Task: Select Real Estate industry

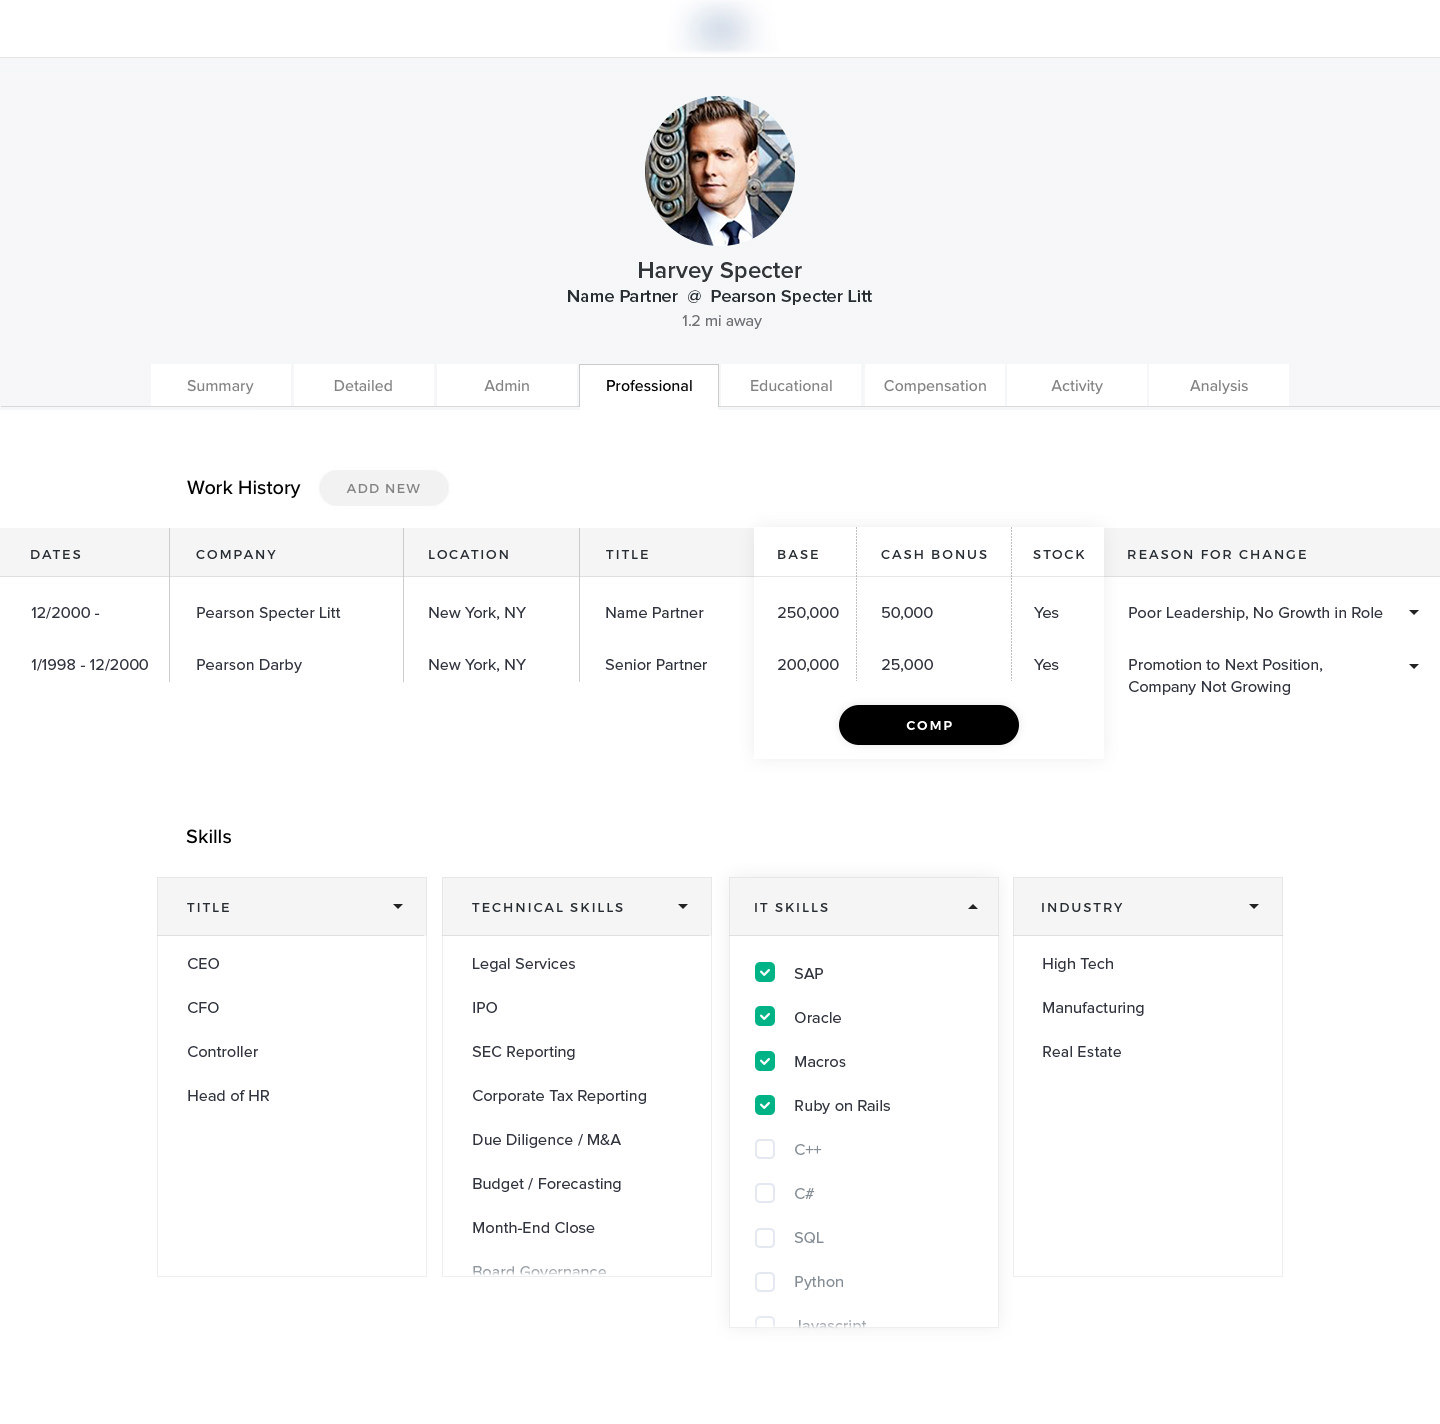Action: (x=1082, y=1052)
